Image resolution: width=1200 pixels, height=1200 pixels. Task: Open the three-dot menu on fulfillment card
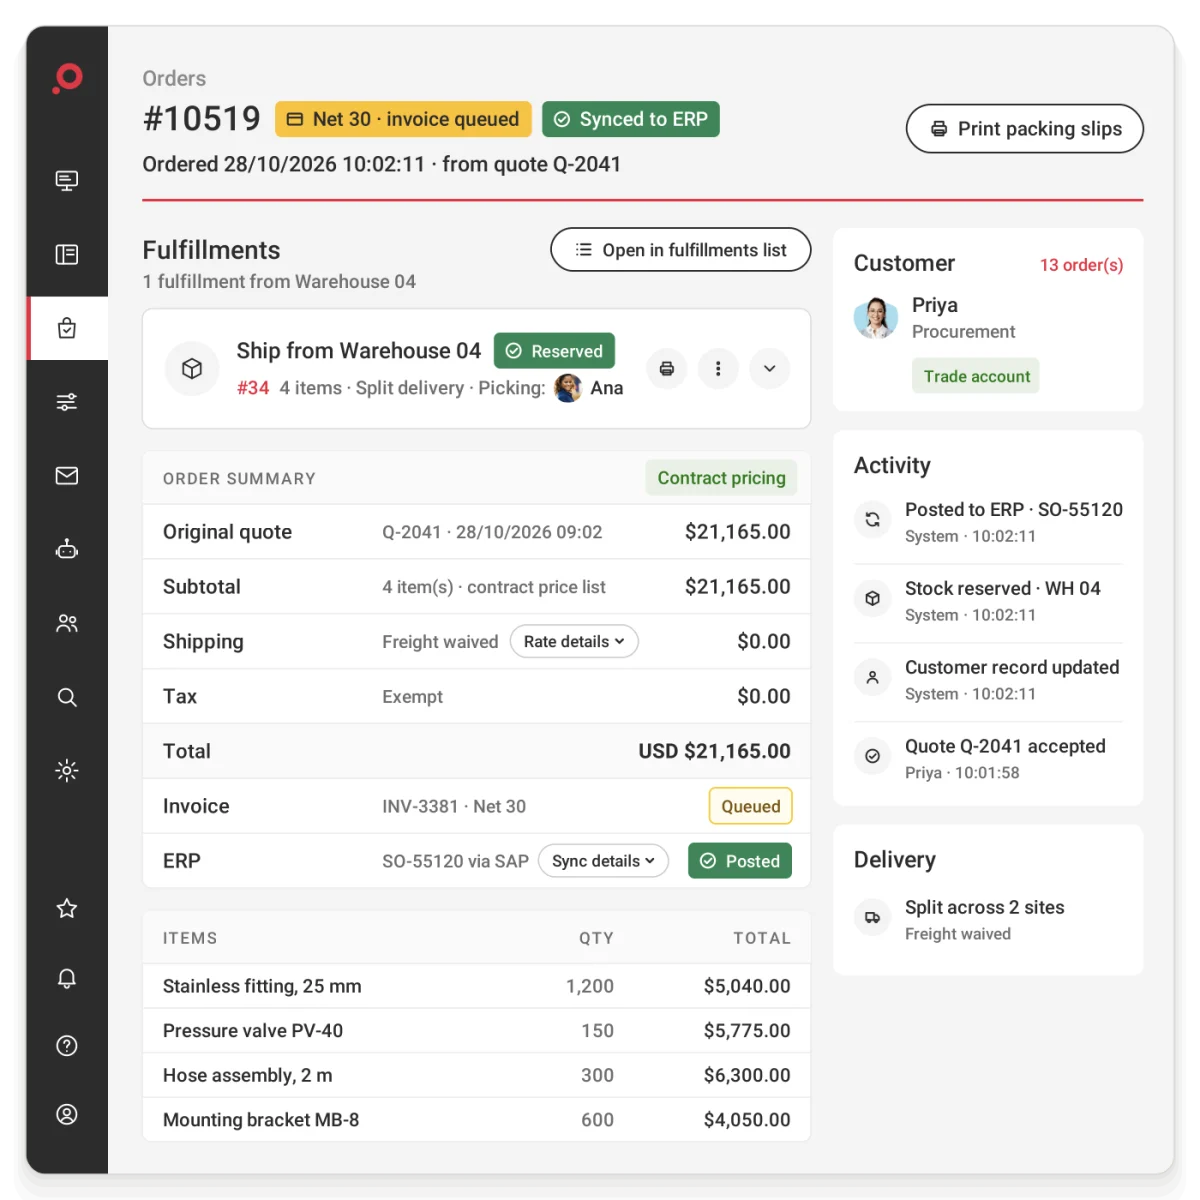[718, 369]
